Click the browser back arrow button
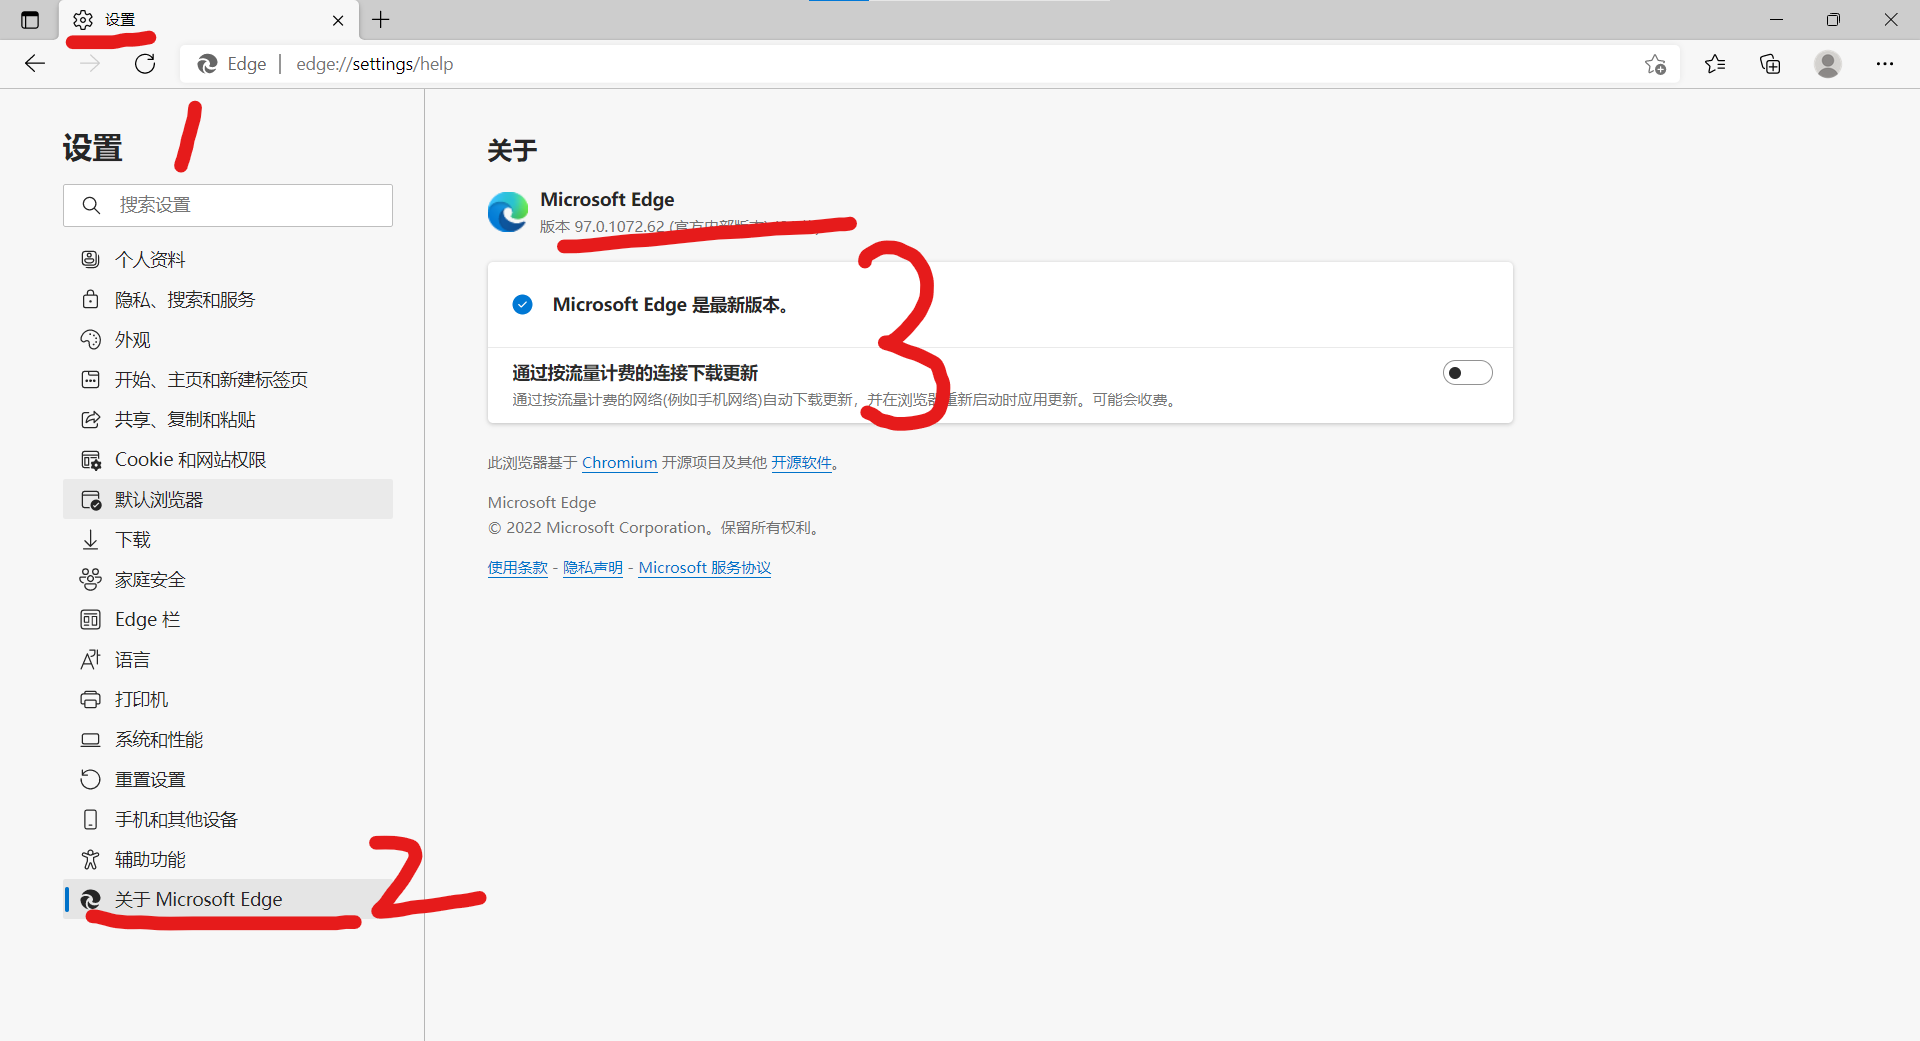 (35, 64)
